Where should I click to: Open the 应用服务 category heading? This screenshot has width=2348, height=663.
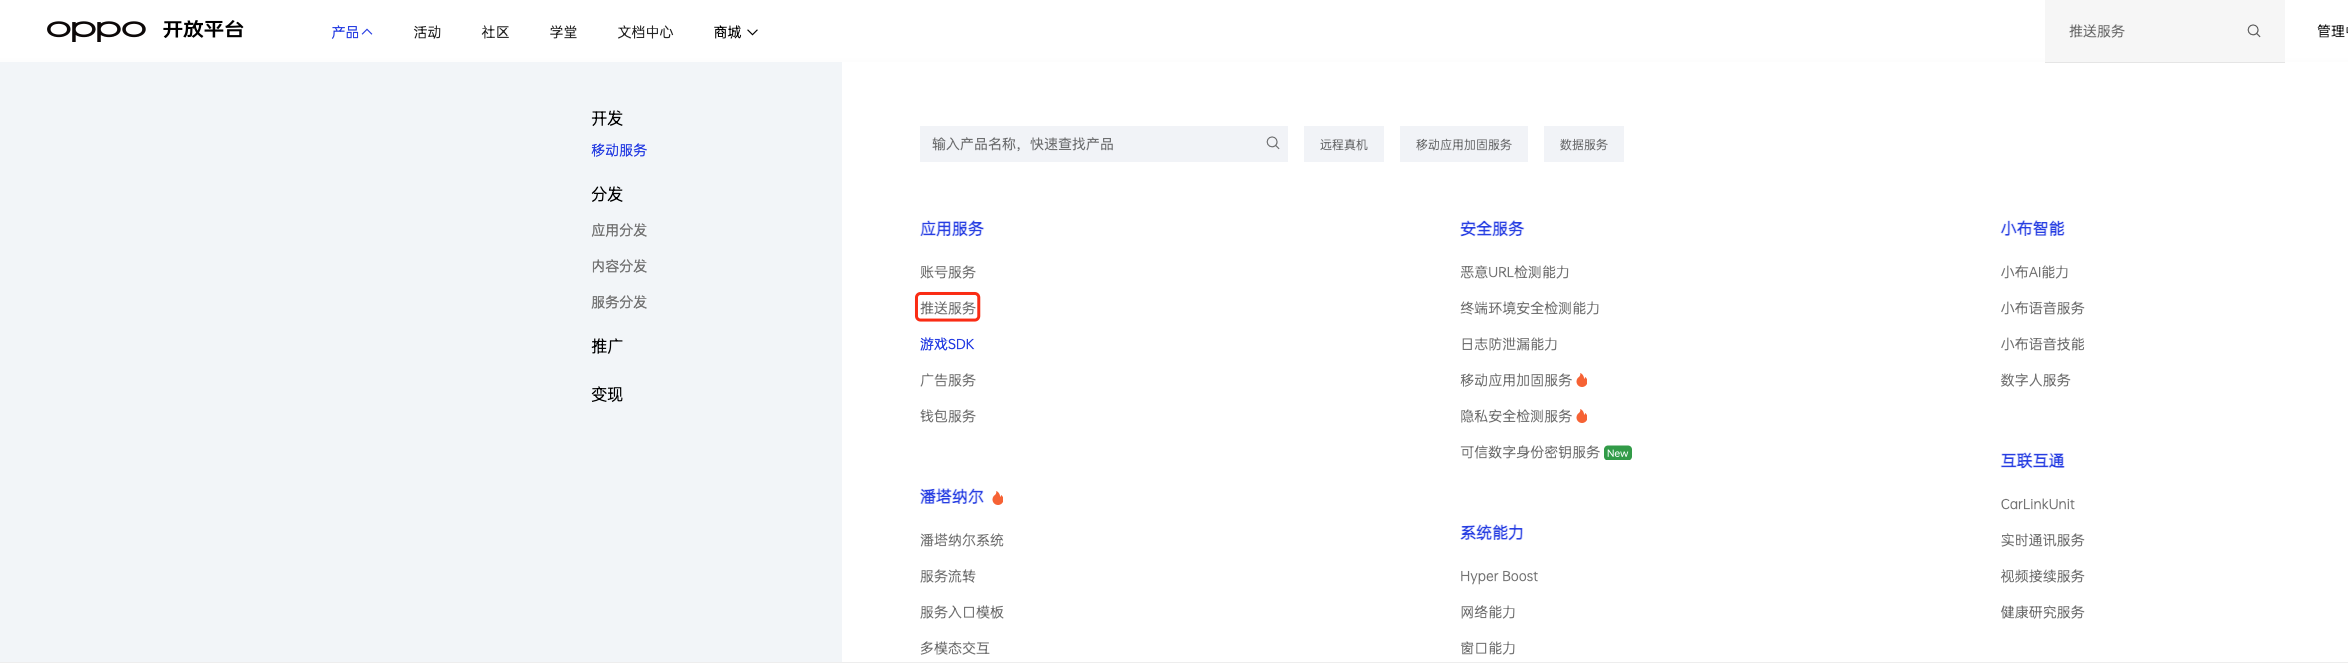point(952,229)
